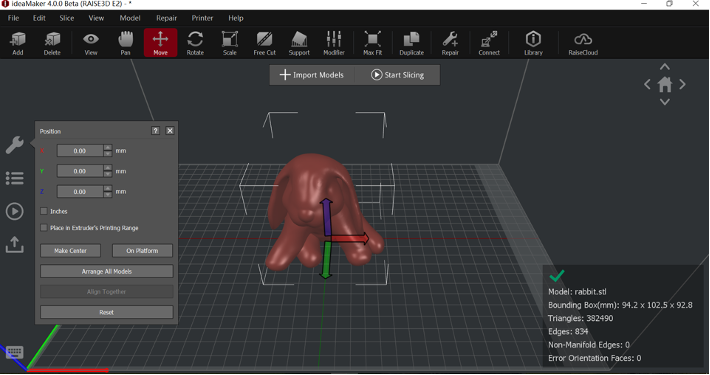Rotate view with left arrow
This screenshot has height=375, width=710.
pos(647,84)
